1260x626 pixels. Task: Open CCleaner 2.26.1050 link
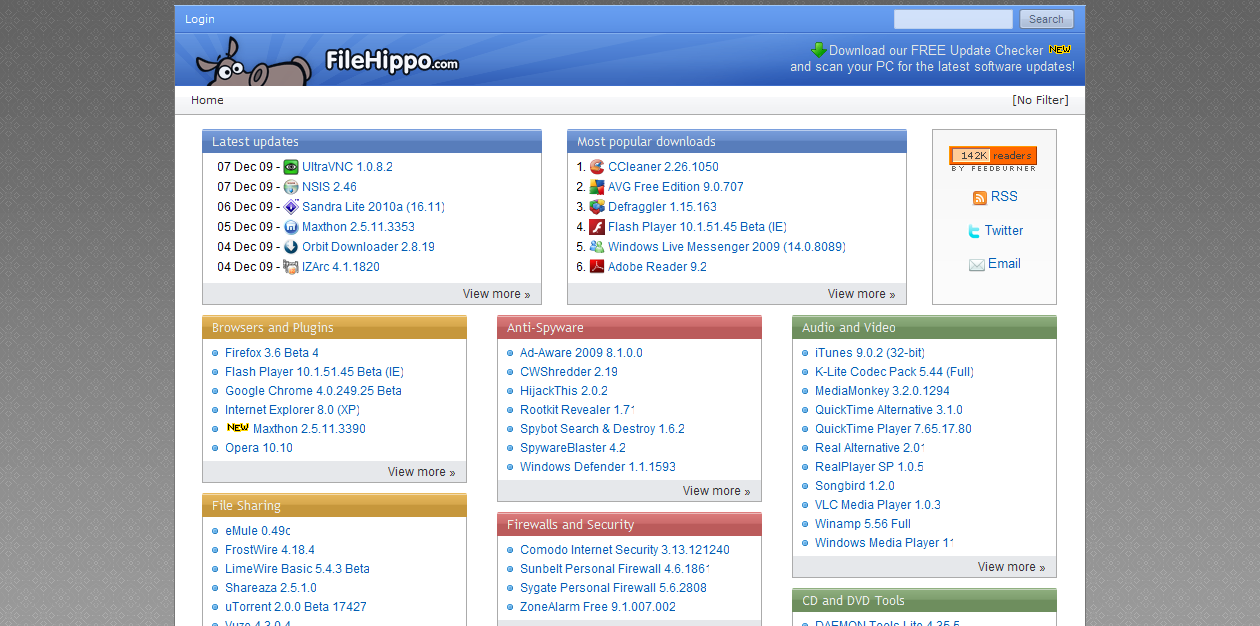click(x=663, y=167)
